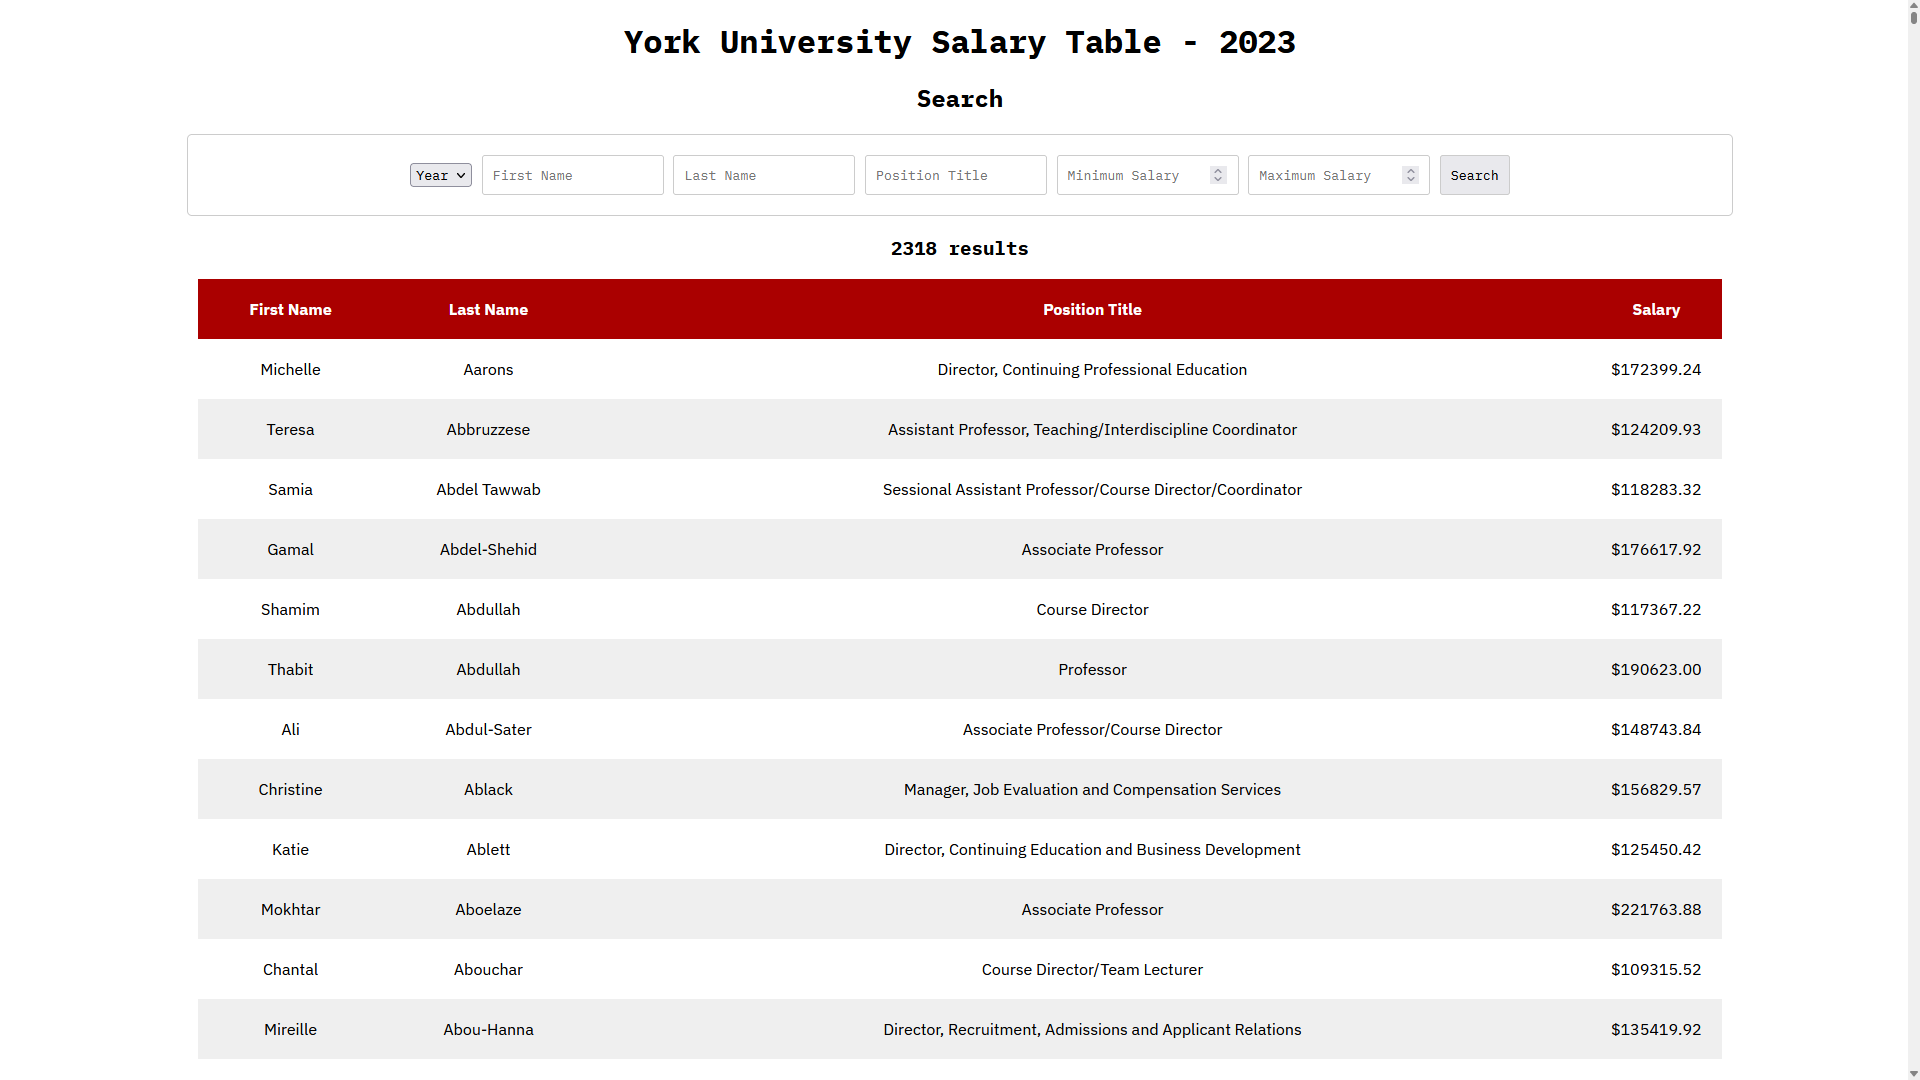Image resolution: width=1920 pixels, height=1080 pixels.
Task: Click the Abbruzzese last name cell
Action: click(x=488, y=429)
